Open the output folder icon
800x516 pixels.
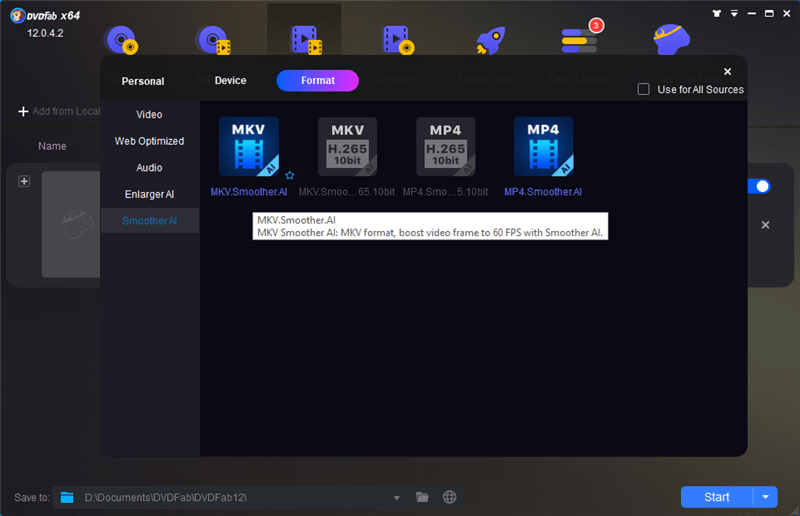(x=422, y=497)
